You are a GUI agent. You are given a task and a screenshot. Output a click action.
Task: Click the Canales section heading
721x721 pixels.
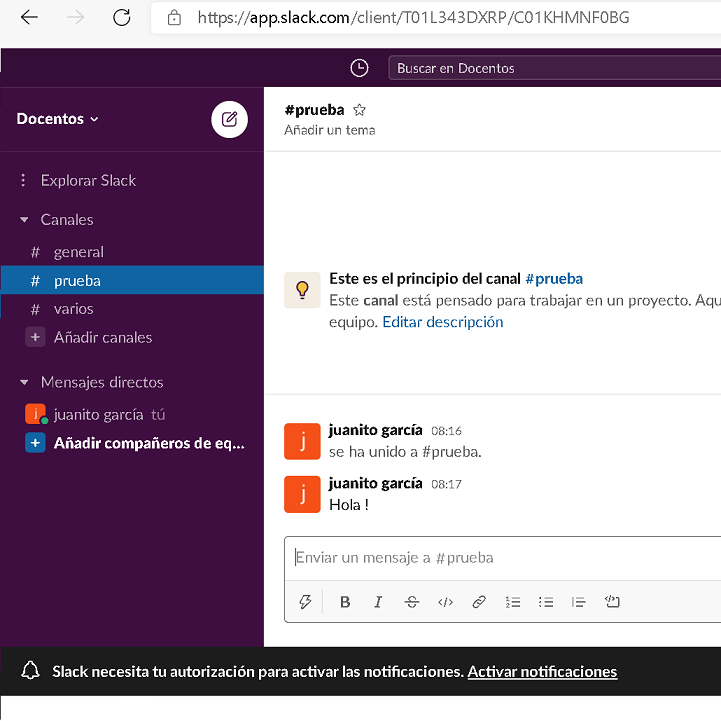[67, 220]
